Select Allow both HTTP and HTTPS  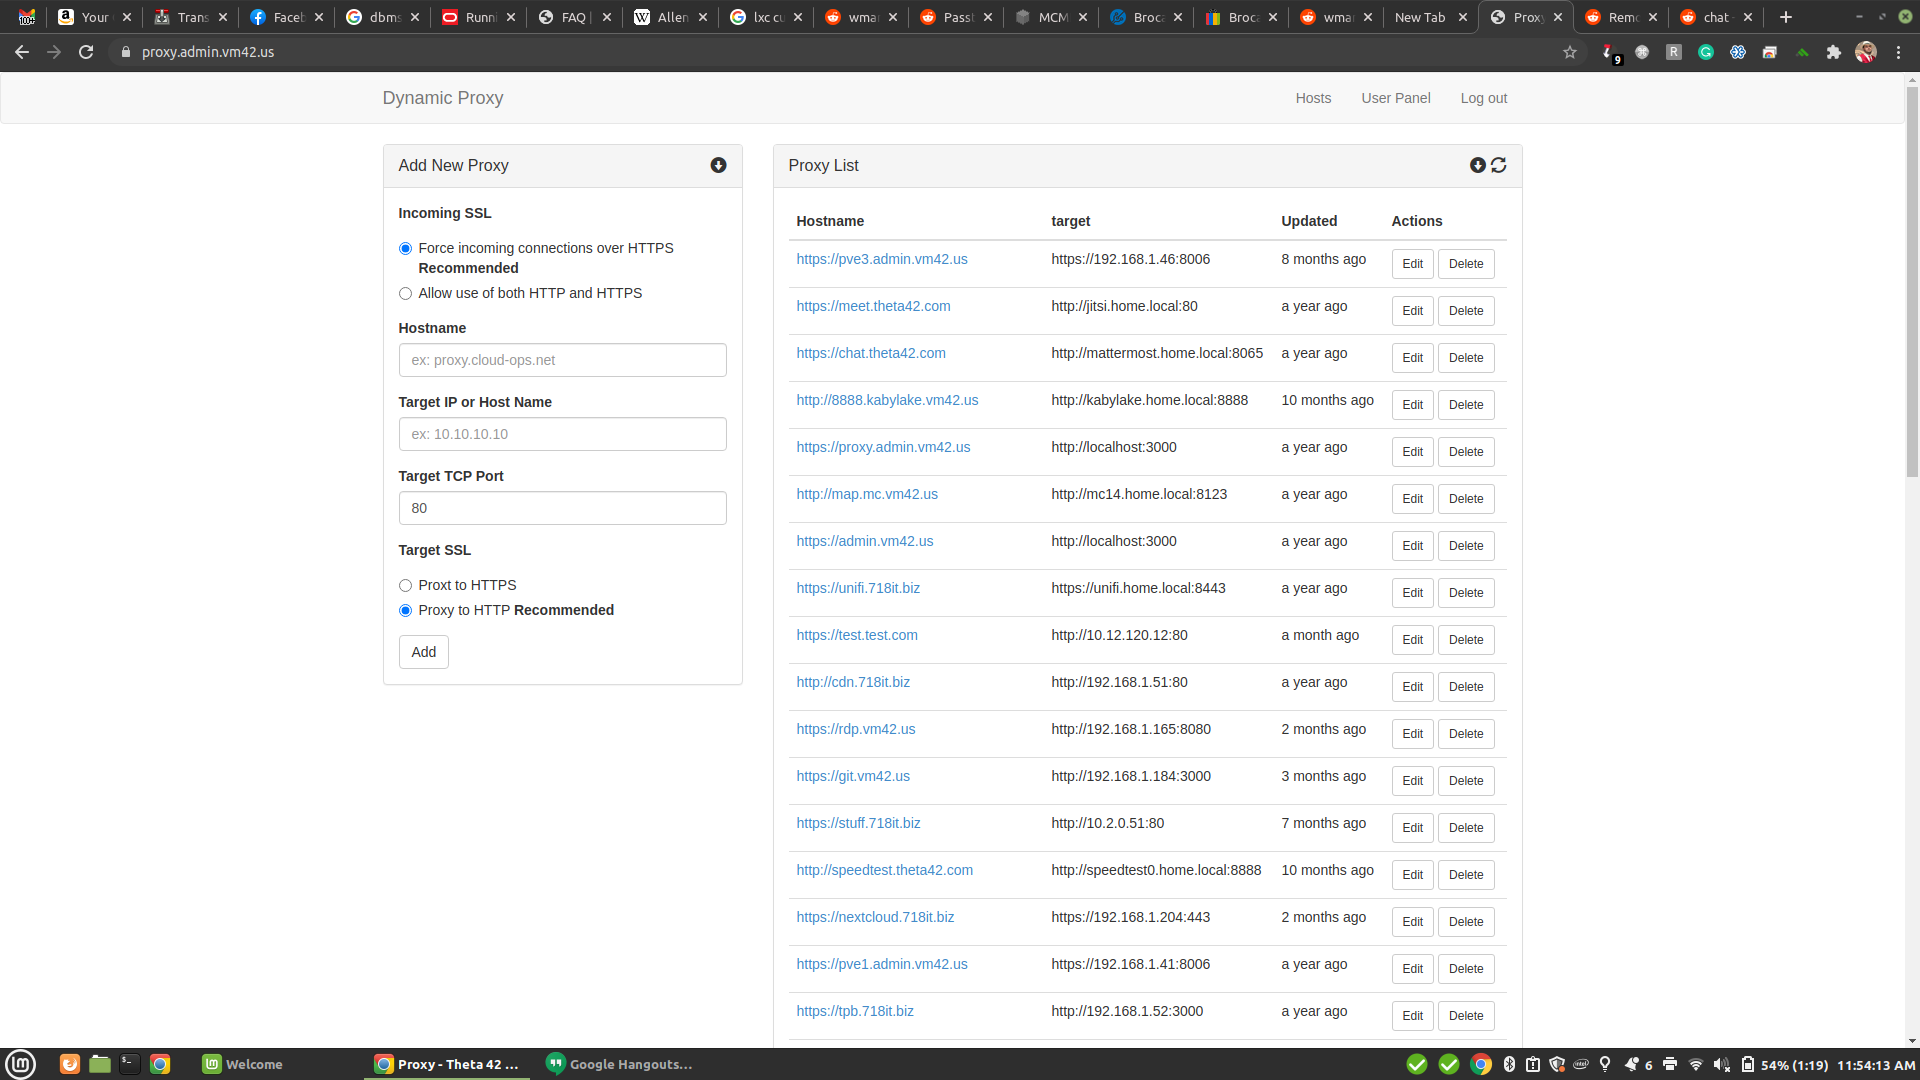point(405,293)
